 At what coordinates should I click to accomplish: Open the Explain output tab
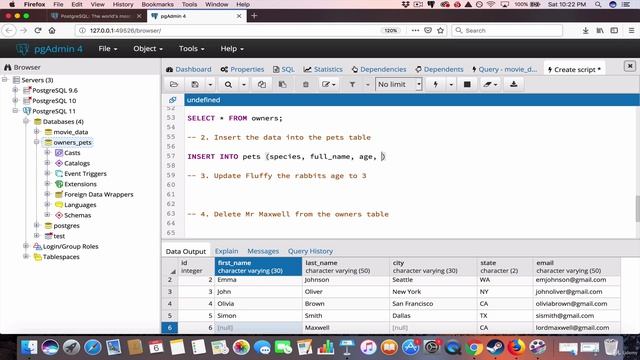[x=227, y=251]
